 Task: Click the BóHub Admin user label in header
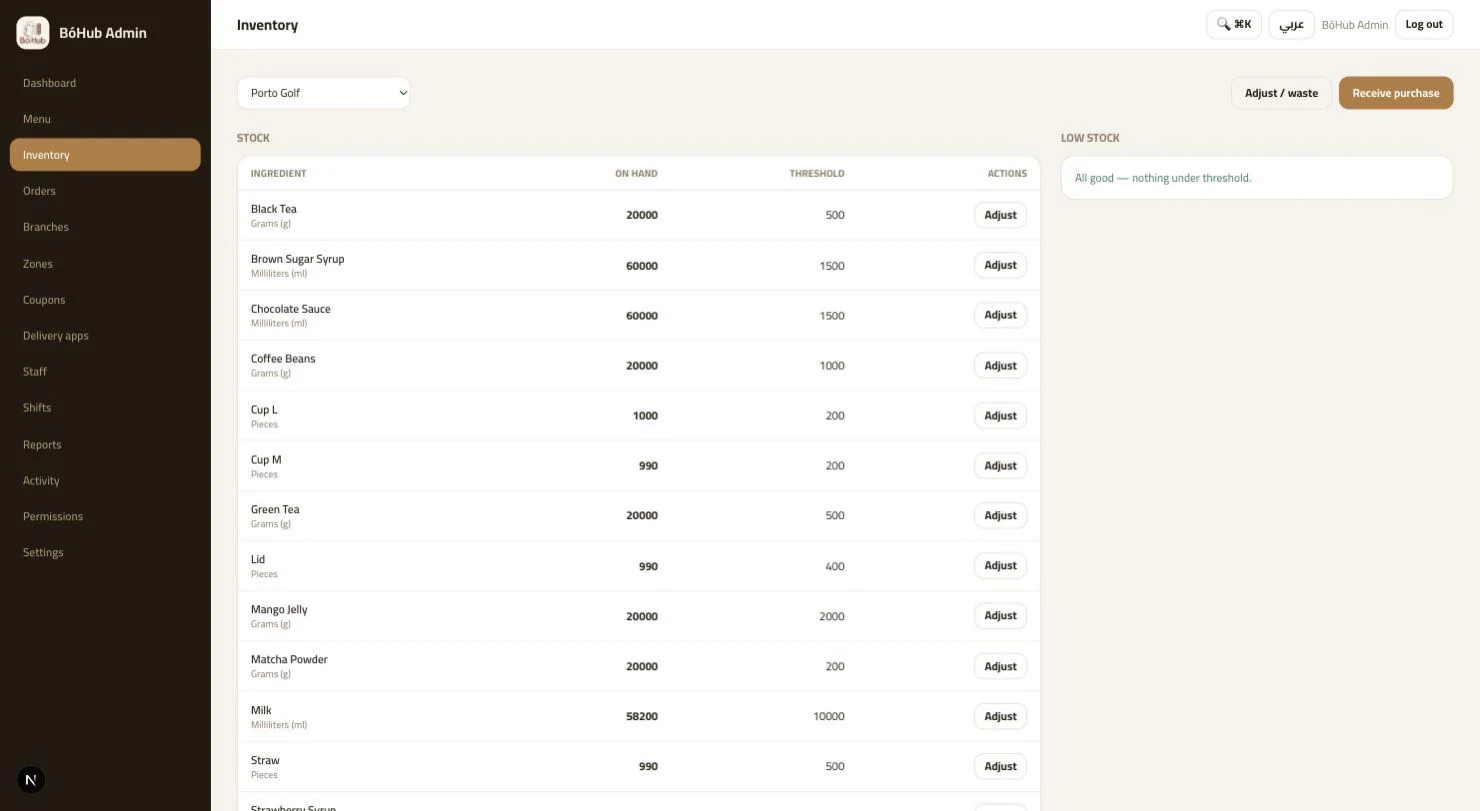click(1355, 25)
